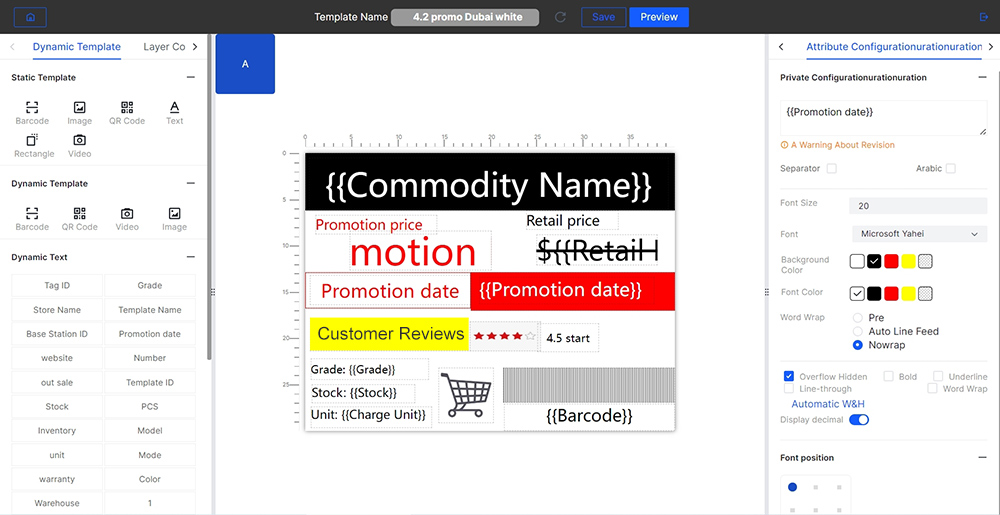Image resolution: width=1000 pixels, height=515 pixels.
Task: Click the Preview button
Action: (659, 17)
